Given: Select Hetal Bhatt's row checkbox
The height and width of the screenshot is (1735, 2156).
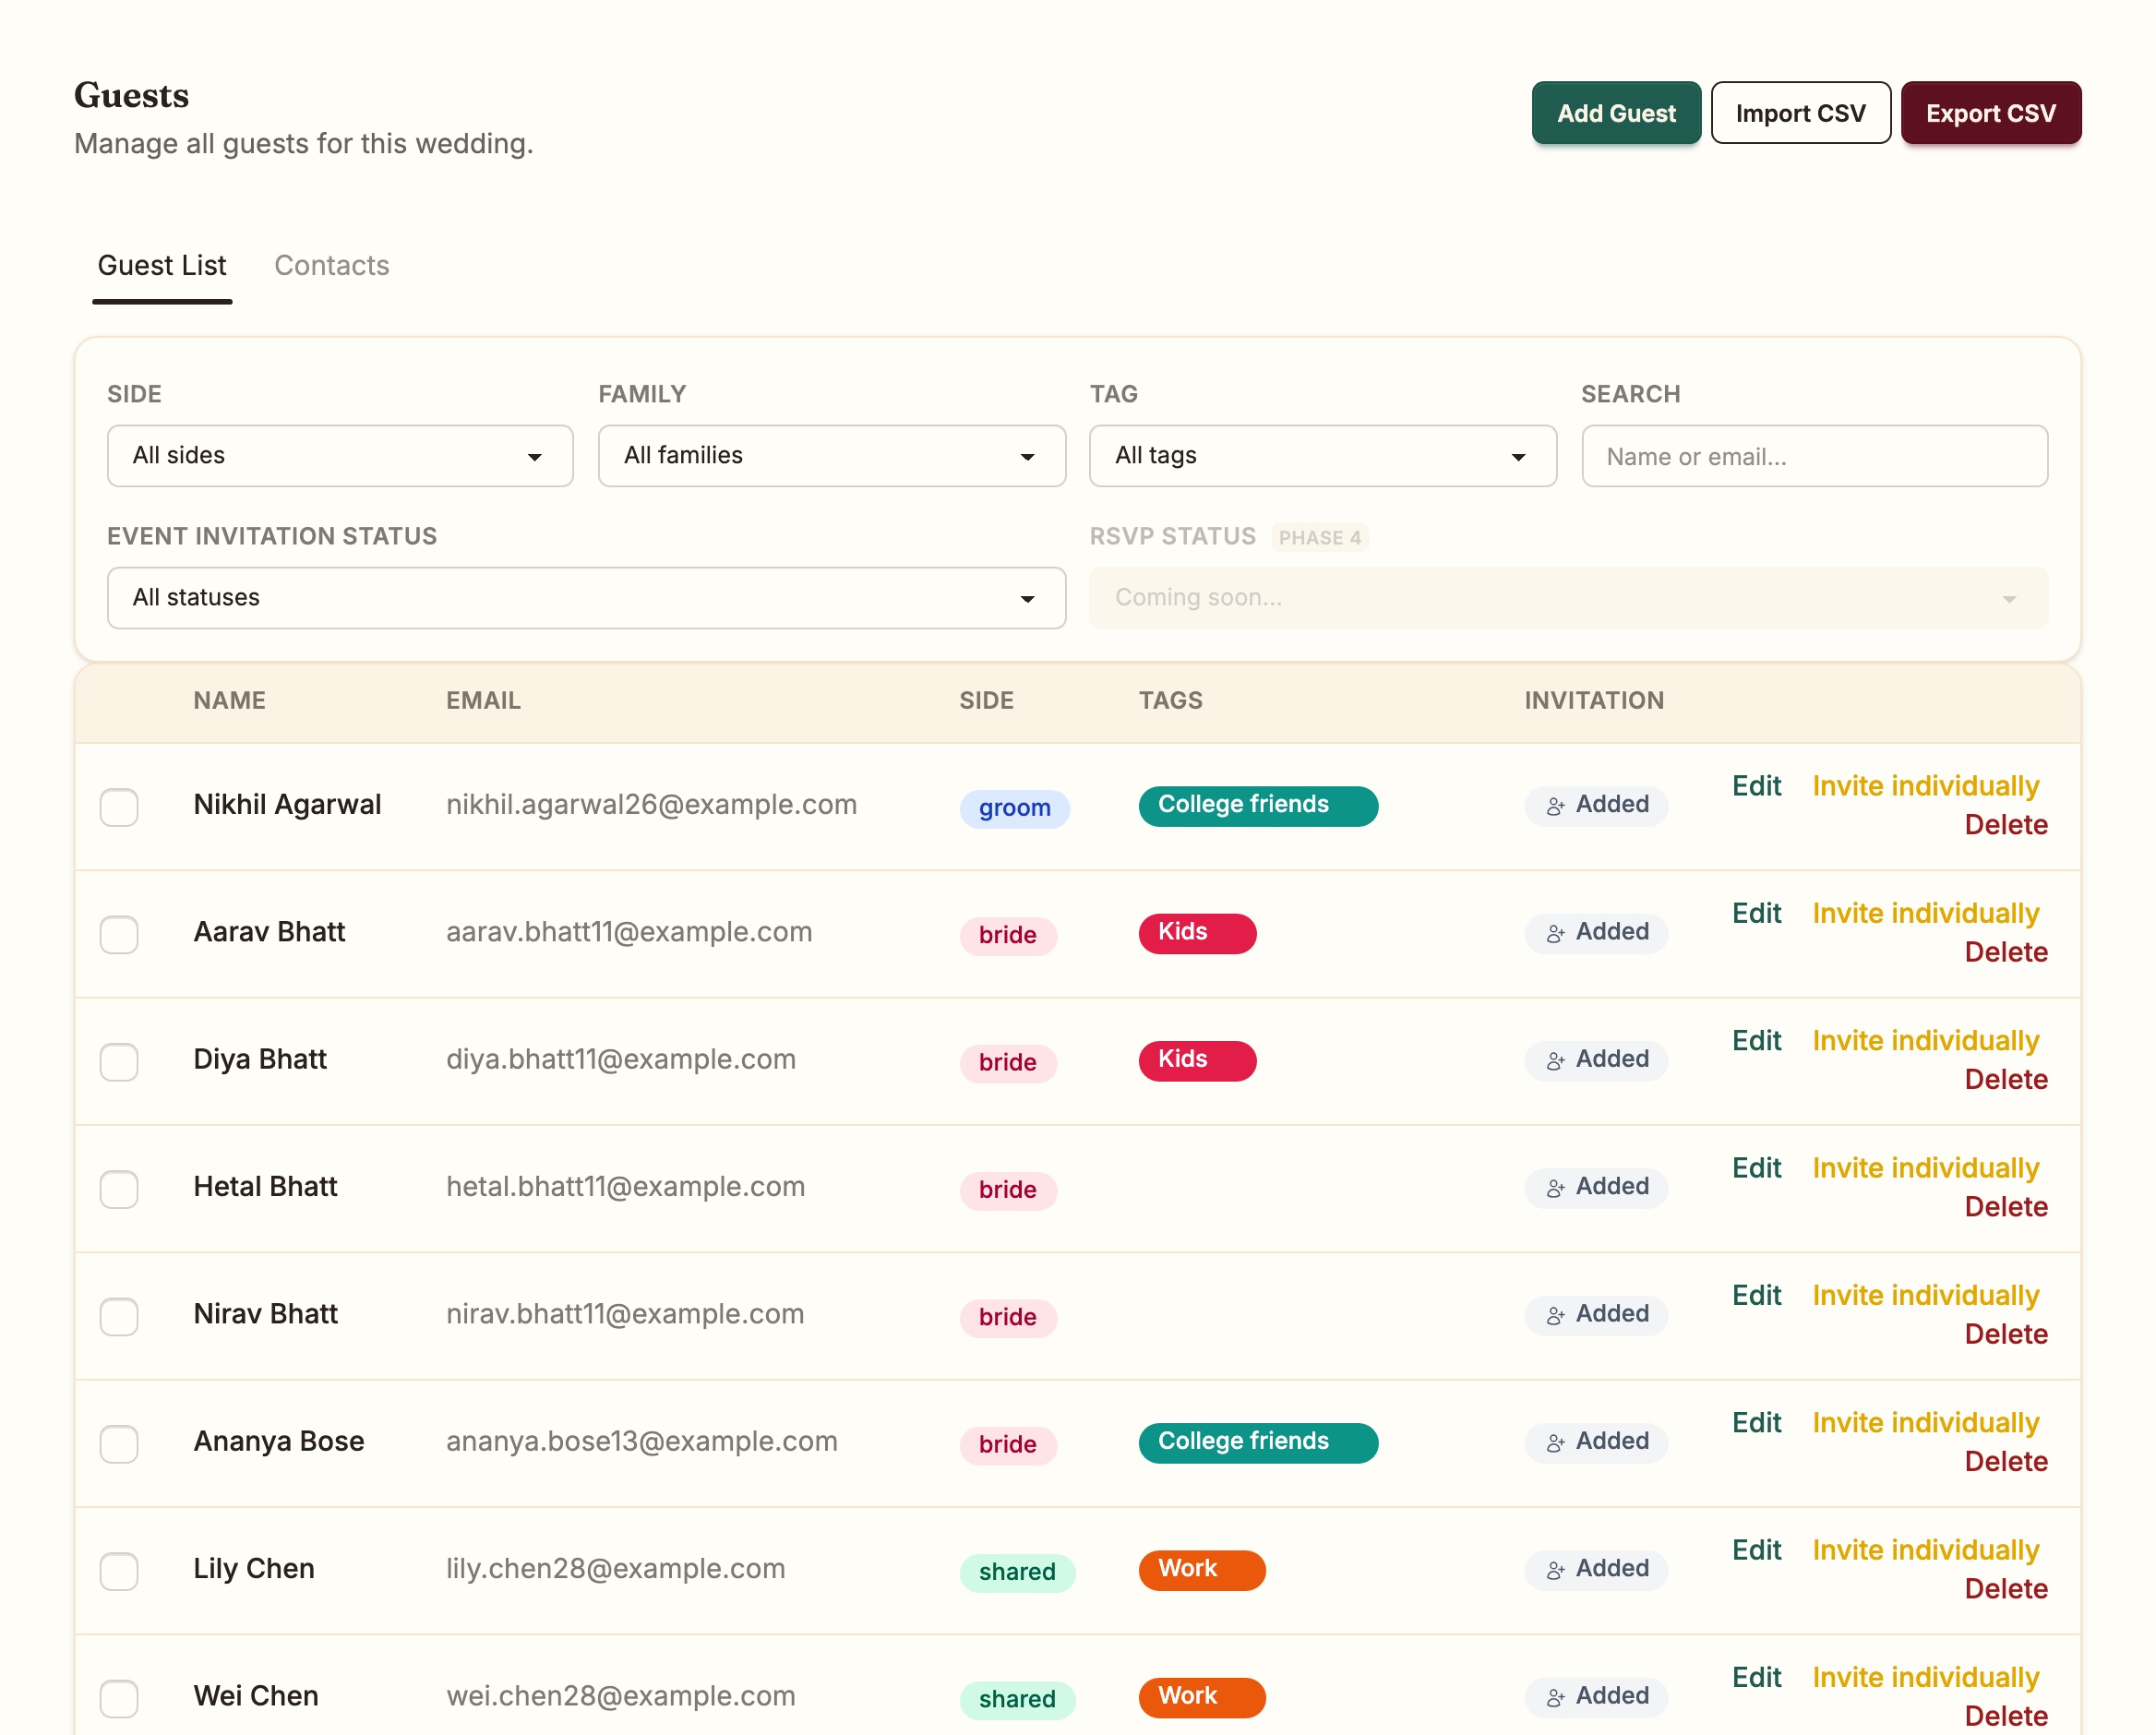Looking at the screenshot, I should tap(119, 1189).
